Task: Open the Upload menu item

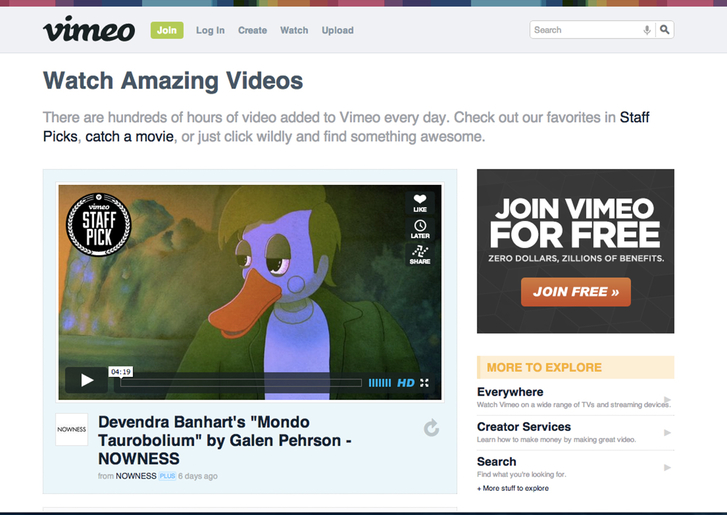Action: (337, 30)
